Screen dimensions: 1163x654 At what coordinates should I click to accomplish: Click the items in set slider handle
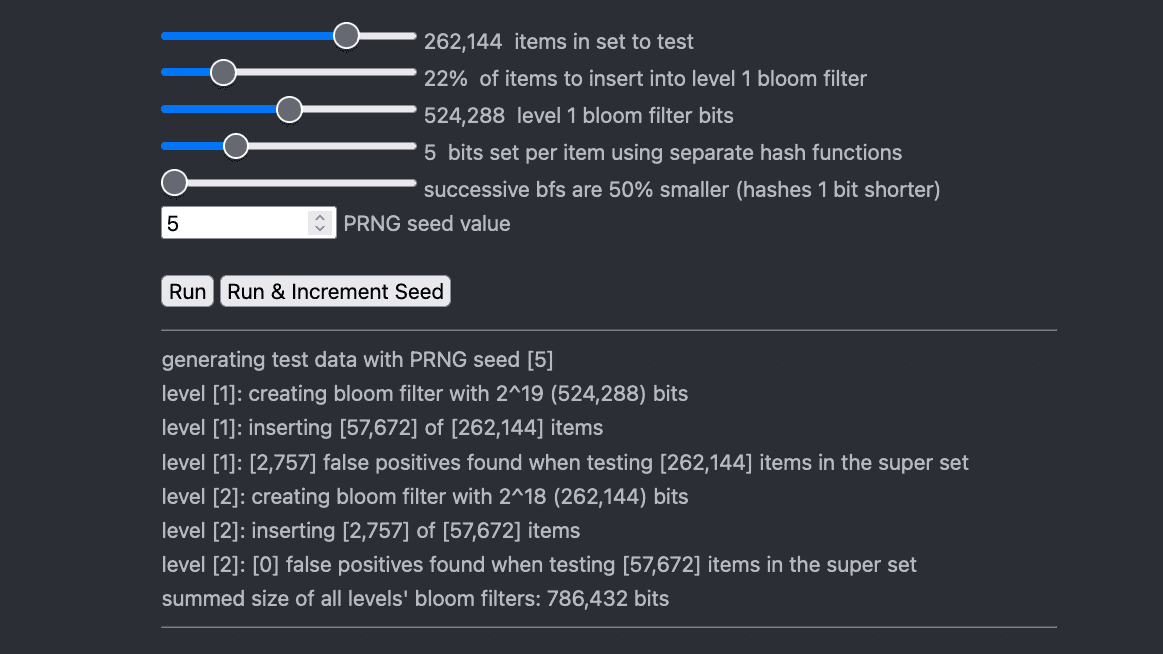pyautogui.click(x=346, y=36)
